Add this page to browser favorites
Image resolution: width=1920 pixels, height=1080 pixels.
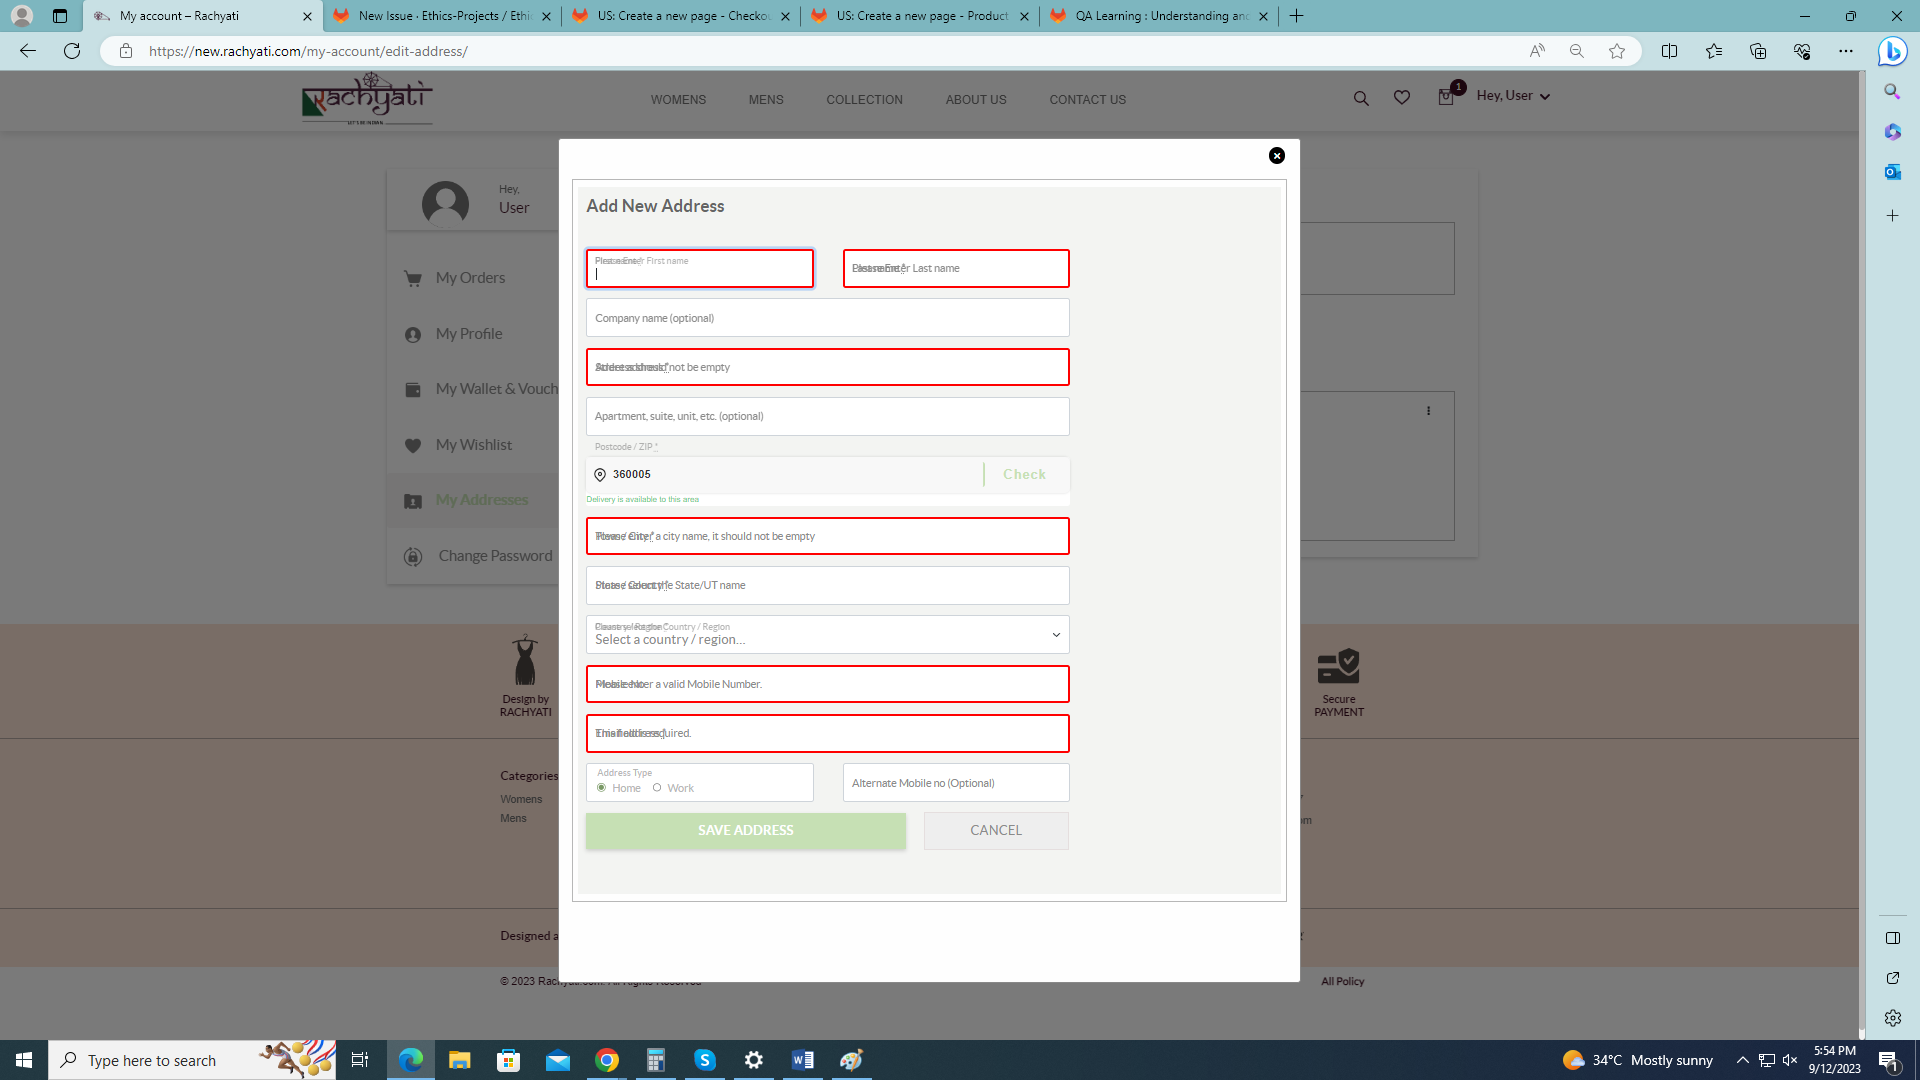click(1617, 51)
